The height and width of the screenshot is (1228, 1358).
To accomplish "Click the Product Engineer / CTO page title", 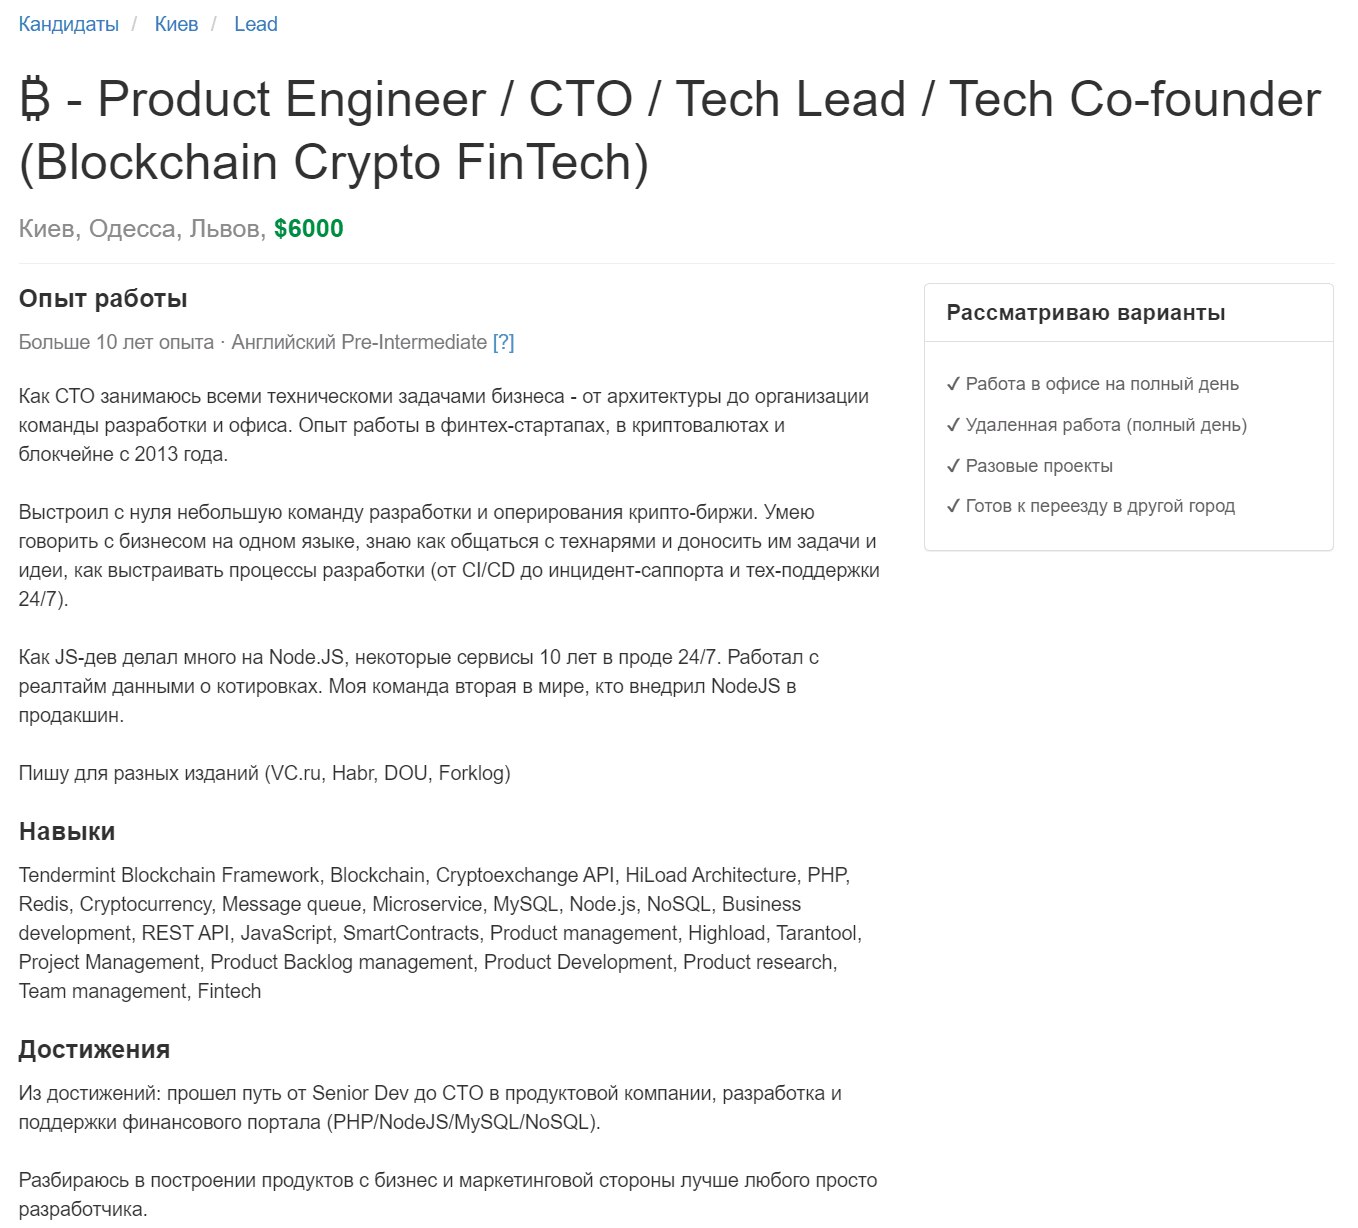I will 670,131.
